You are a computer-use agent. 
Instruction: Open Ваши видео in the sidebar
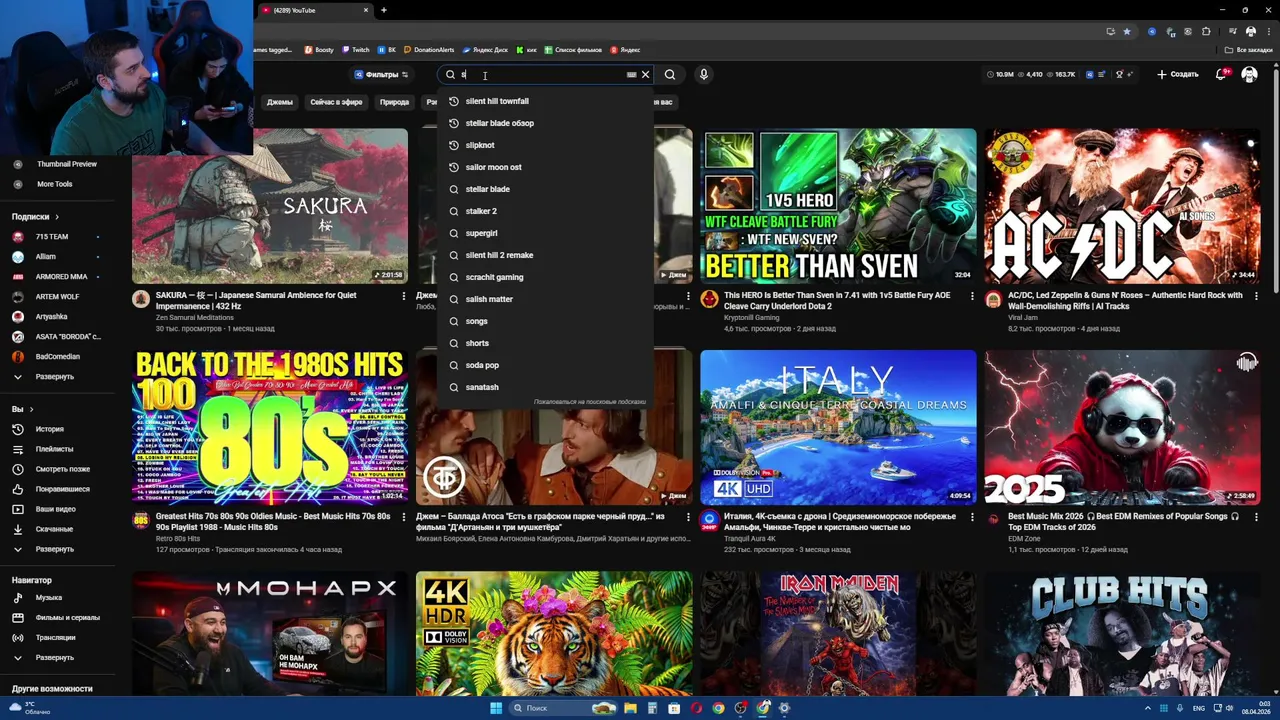[x=55, y=509]
